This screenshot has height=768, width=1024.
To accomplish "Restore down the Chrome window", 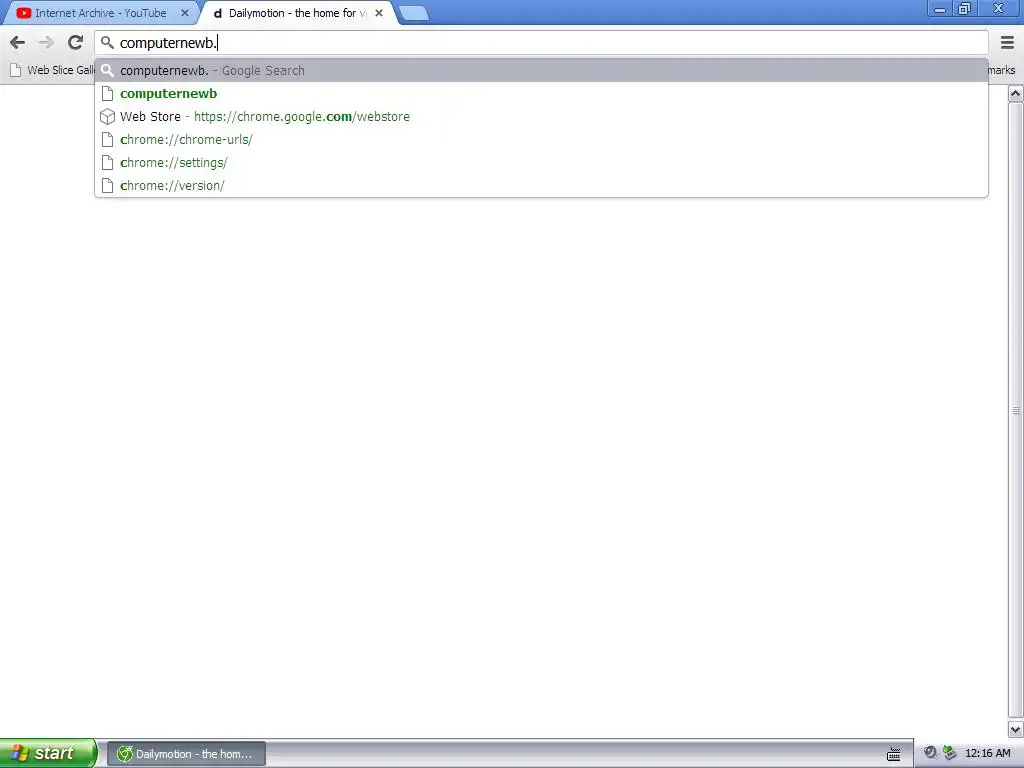I will tap(964, 9).
